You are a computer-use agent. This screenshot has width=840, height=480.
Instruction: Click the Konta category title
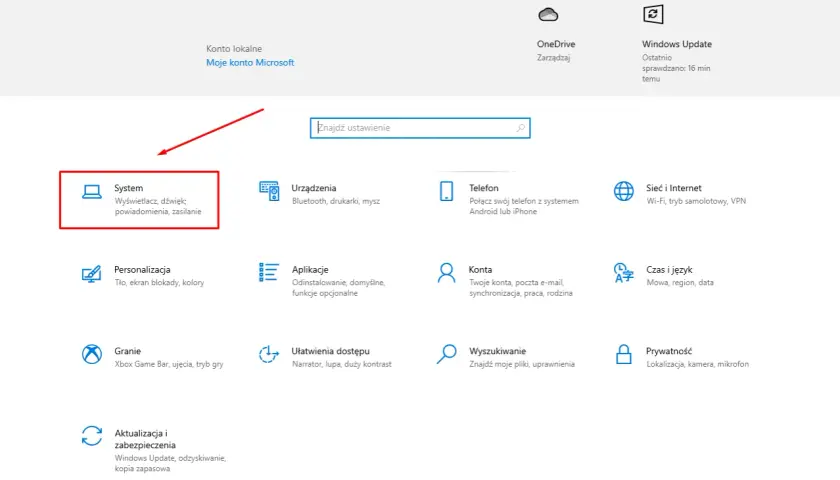coord(481,269)
